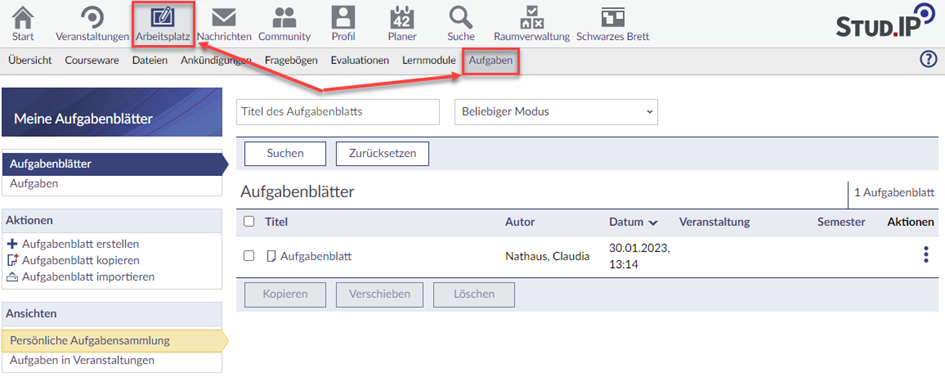Click the Suchen button
The width and height of the screenshot is (945, 382).
285,154
